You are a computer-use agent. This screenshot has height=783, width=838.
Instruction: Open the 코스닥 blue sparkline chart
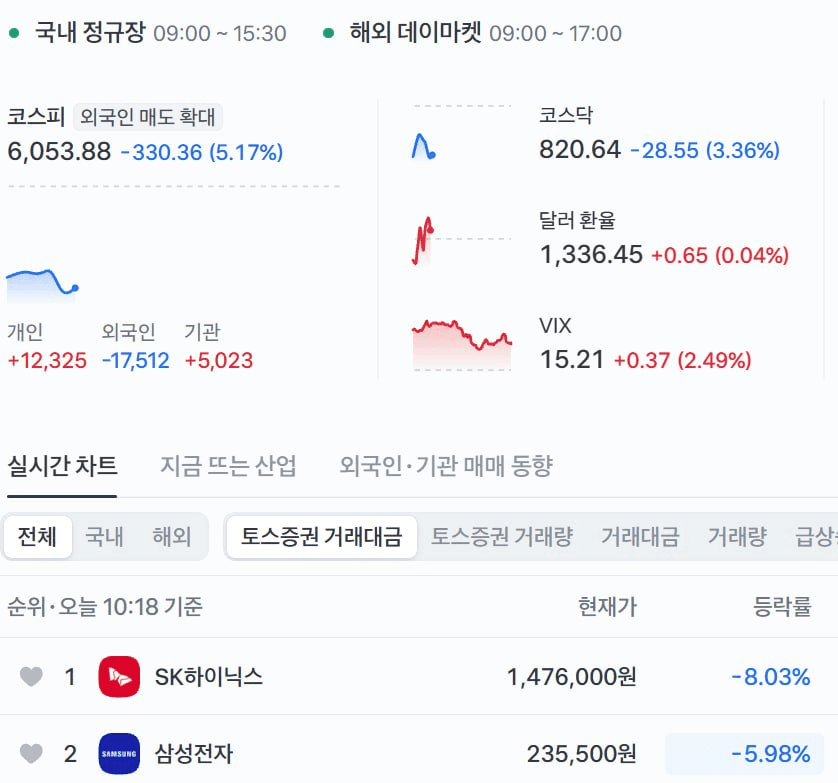tap(424, 146)
